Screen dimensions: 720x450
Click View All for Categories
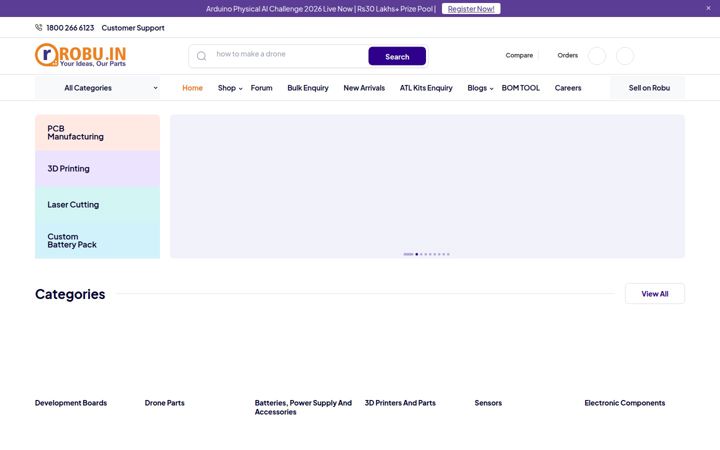(x=655, y=293)
